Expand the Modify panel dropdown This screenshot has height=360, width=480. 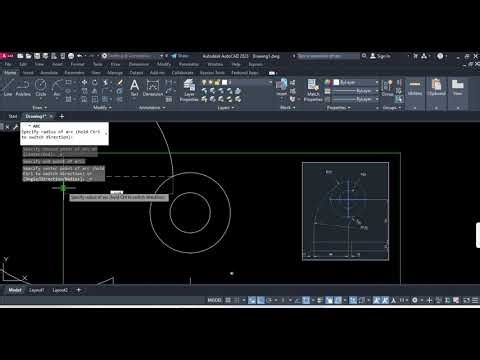102,108
